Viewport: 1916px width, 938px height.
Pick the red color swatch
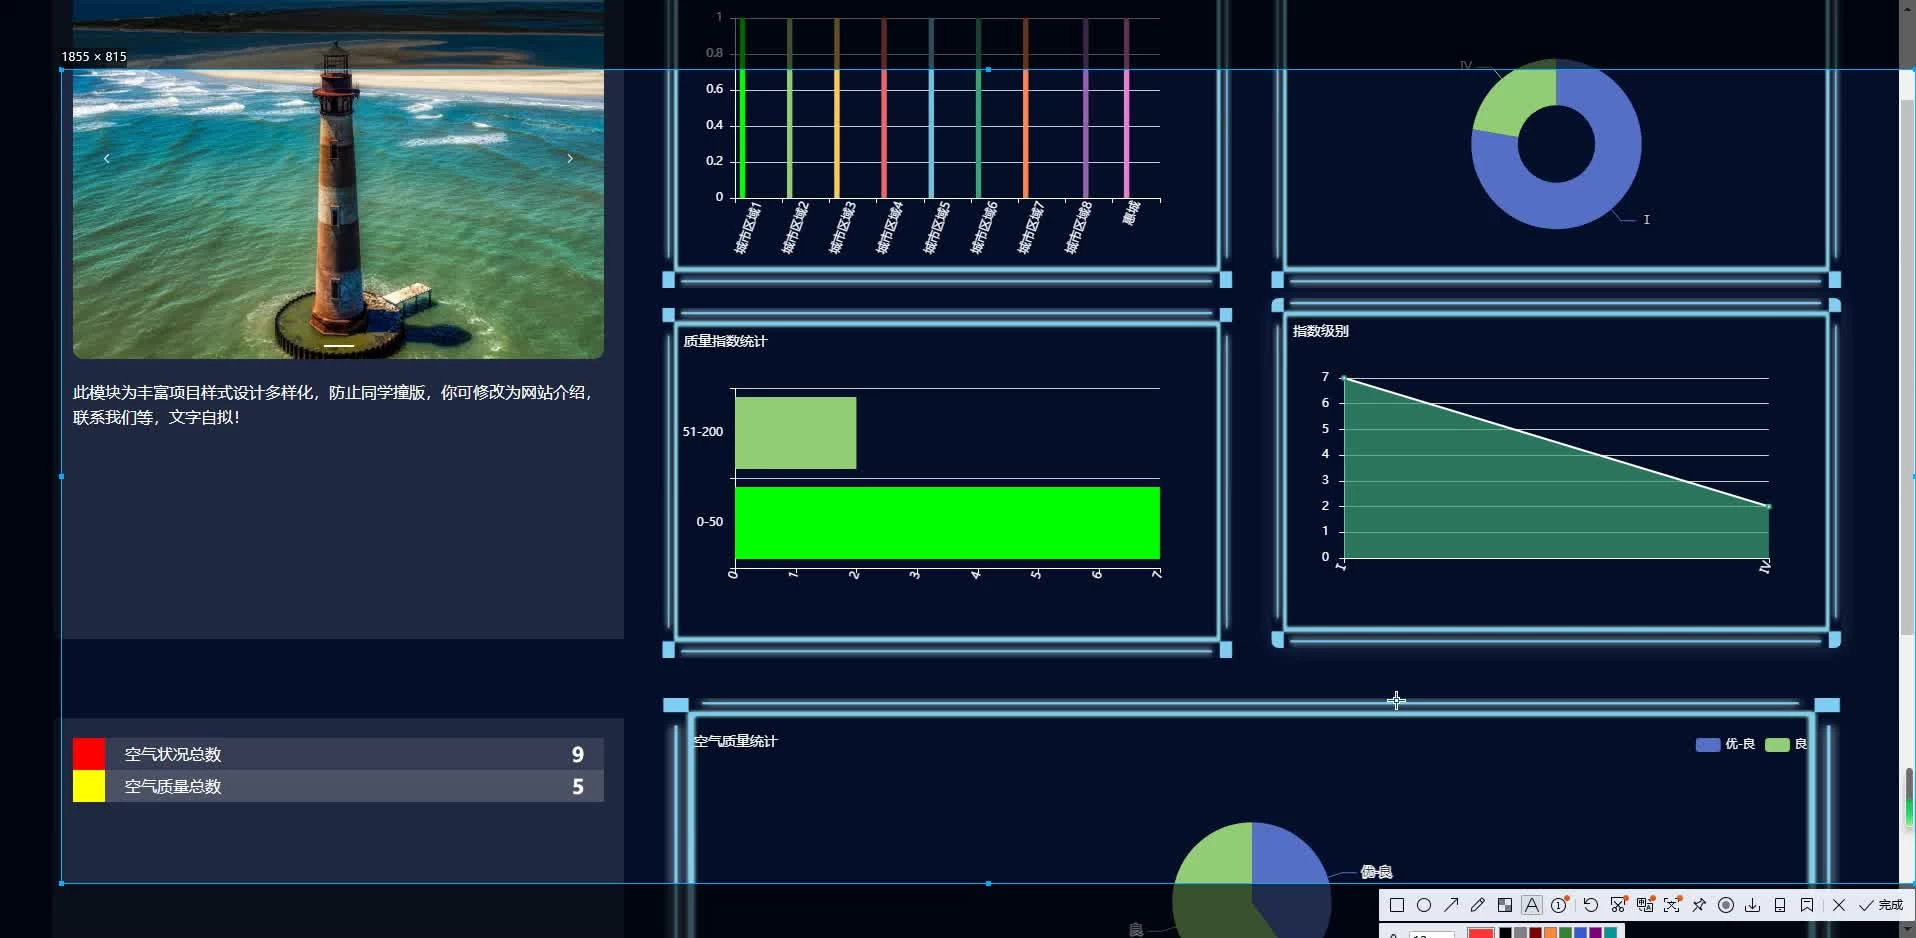pos(1481,933)
